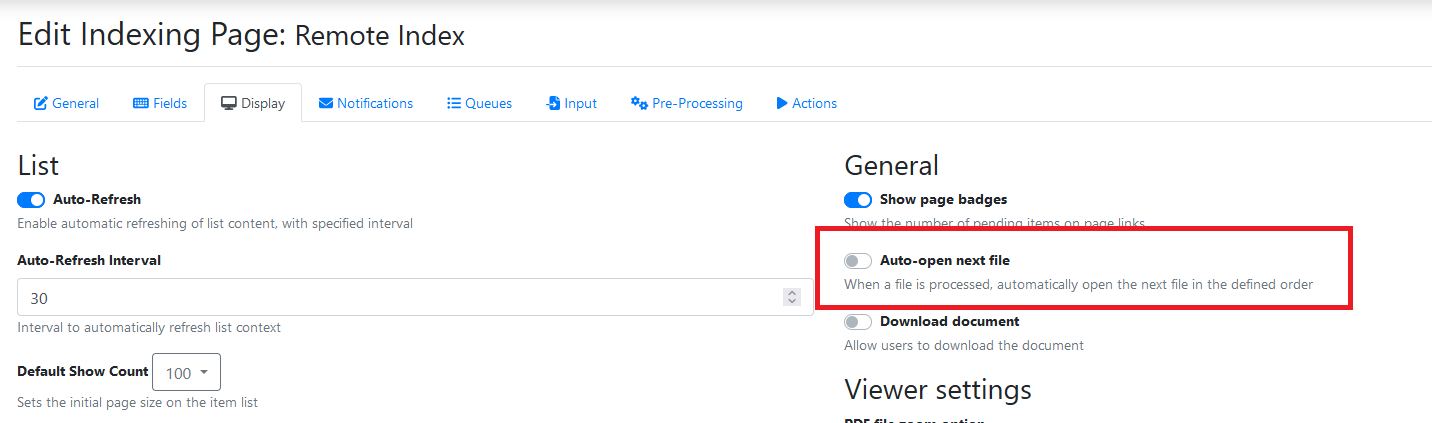Enable the Auto-open next file switch

pos(858,261)
